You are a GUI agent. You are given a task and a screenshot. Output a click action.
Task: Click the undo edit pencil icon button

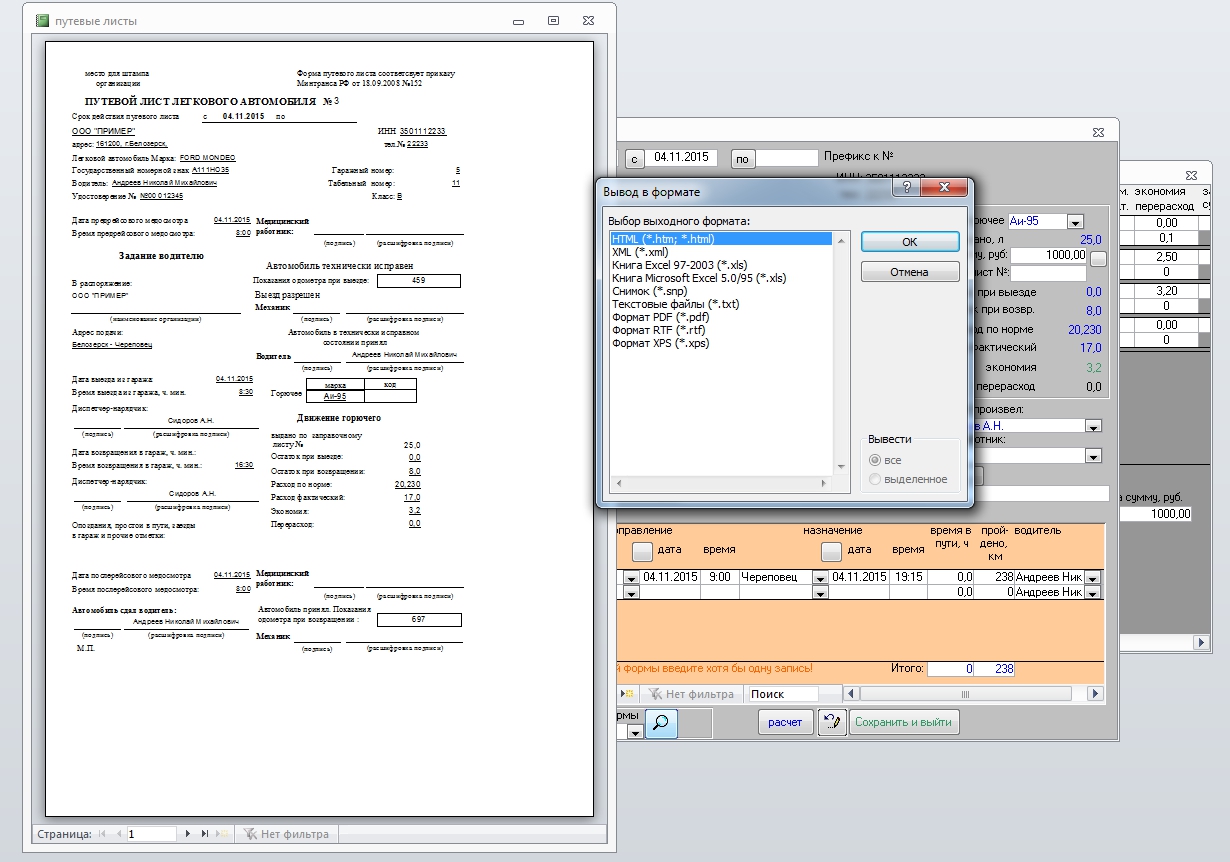coord(831,723)
